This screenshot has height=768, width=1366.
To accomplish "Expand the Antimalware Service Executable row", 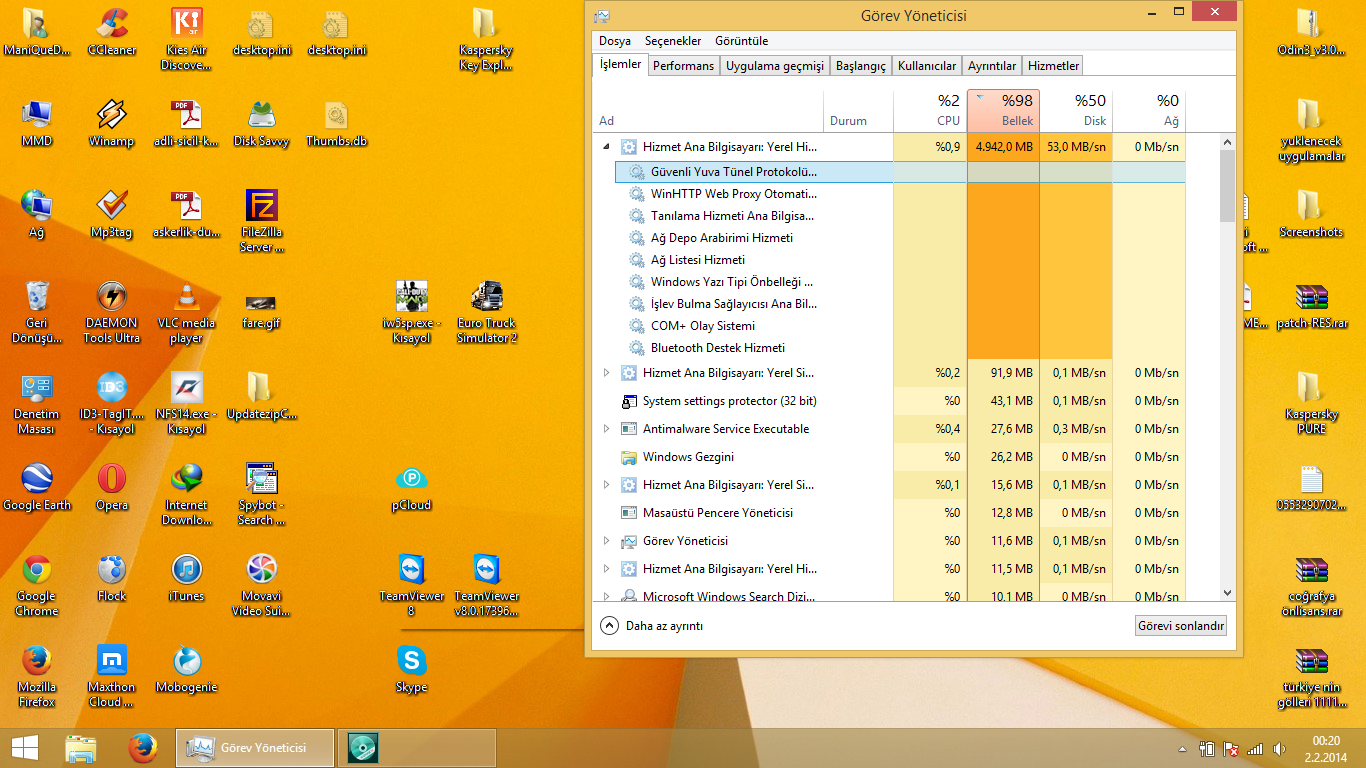I will (606, 429).
